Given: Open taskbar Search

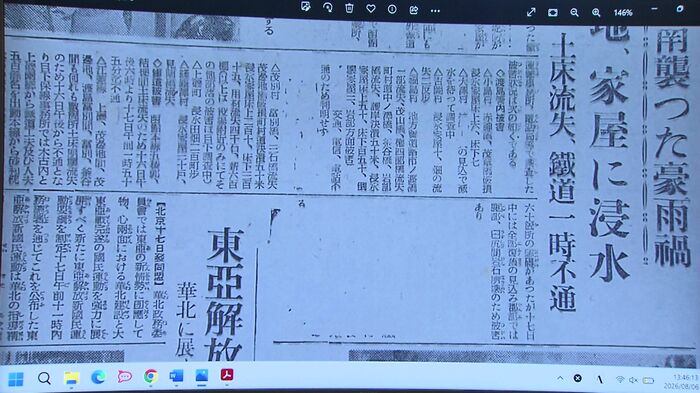Looking at the screenshot, I should [44, 379].
